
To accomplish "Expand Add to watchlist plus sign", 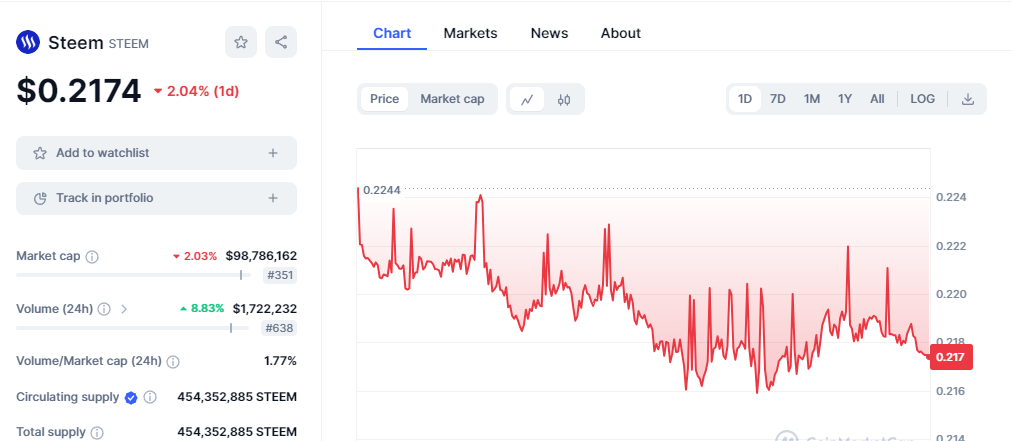I will click(x=273, y=153).
